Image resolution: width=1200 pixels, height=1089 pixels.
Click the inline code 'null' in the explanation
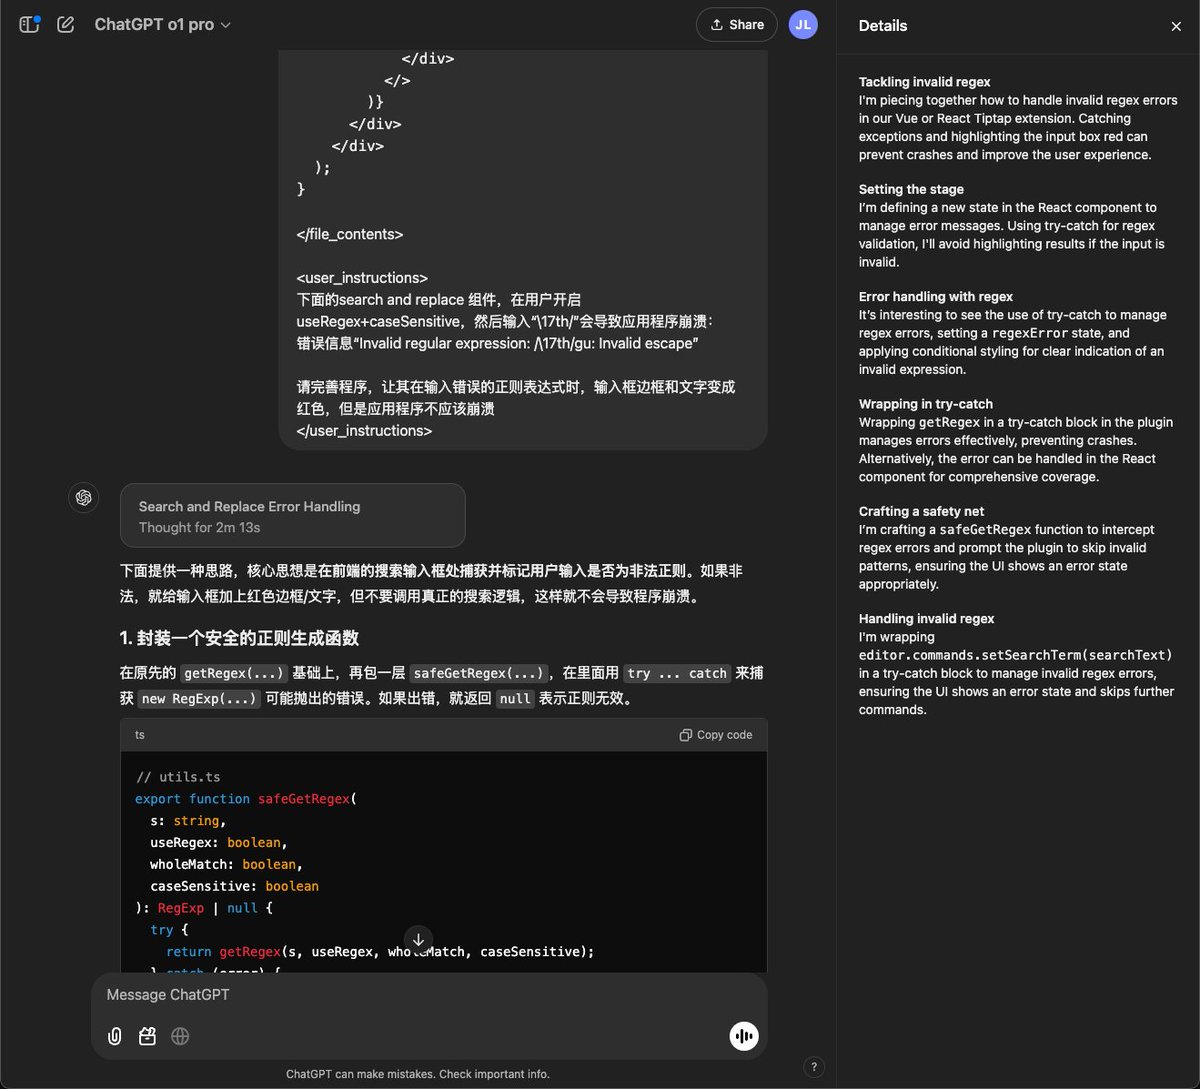pos(515,699)
